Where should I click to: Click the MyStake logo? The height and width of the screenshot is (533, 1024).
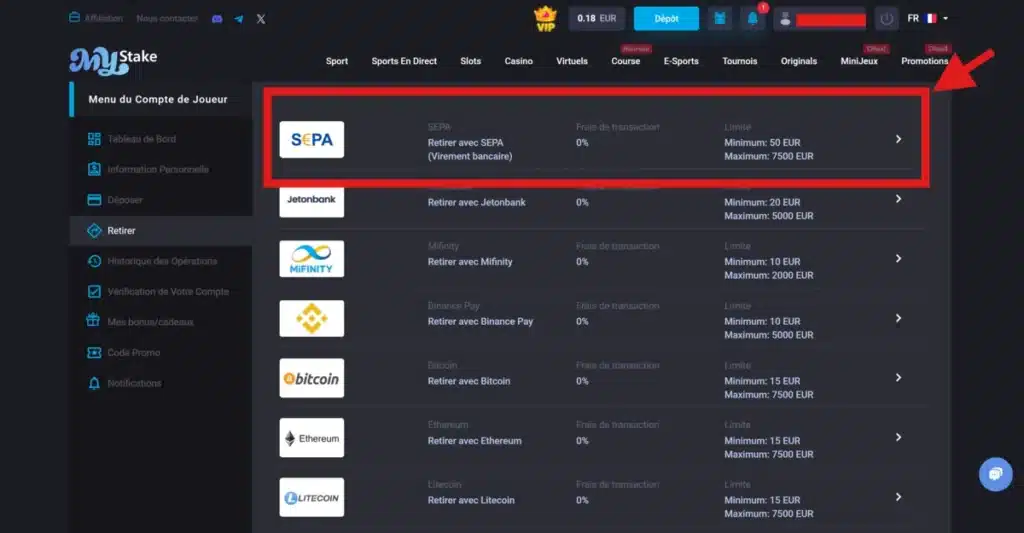tap(113, 61)
